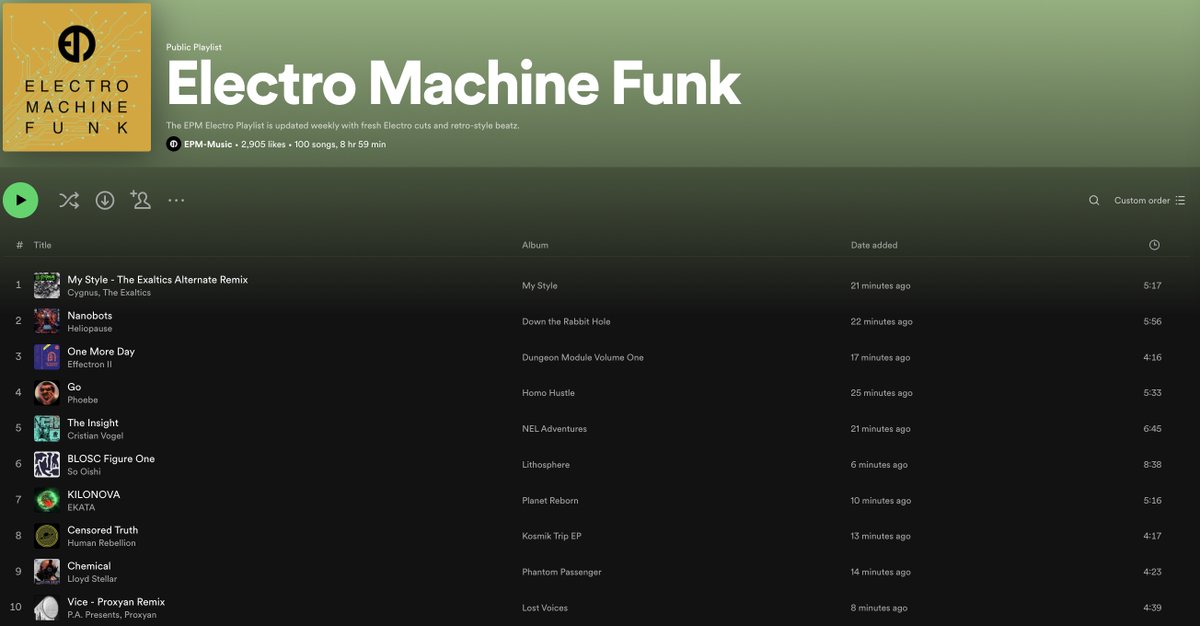This screenshot has height=626, width=1200.
Task: Select the BLOSC Figure One track title
Action: click(x=111, y=459)
